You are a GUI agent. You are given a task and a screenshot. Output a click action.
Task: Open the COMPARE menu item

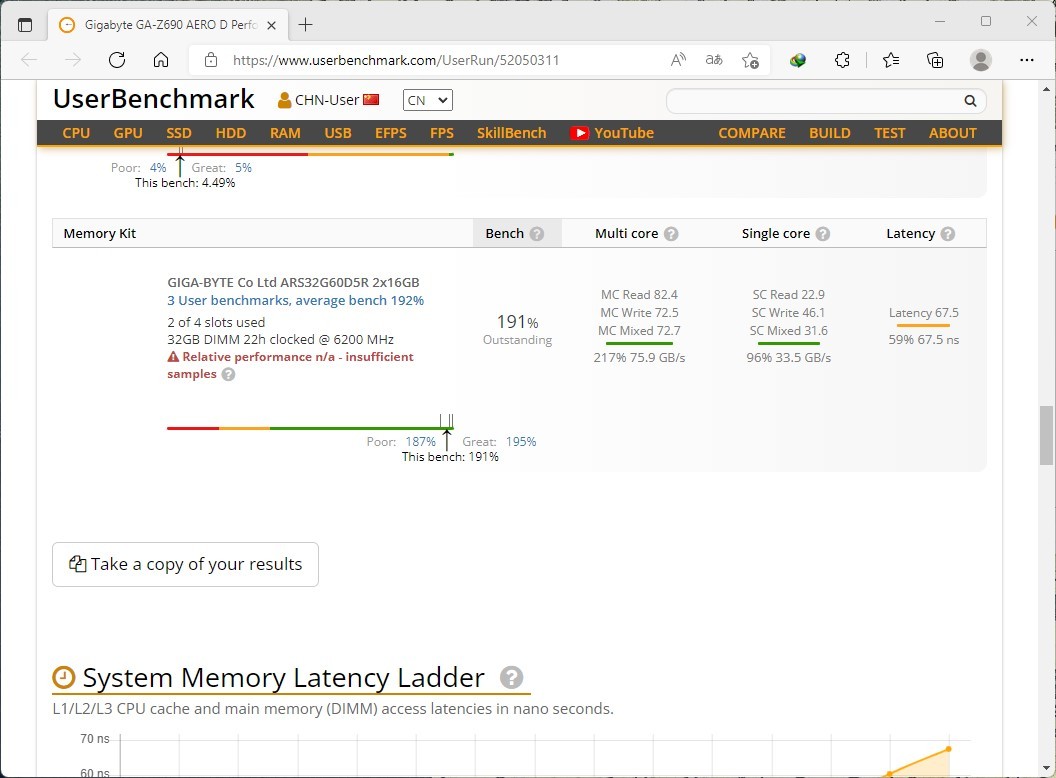pyautogui.click(x=752, y=133)
